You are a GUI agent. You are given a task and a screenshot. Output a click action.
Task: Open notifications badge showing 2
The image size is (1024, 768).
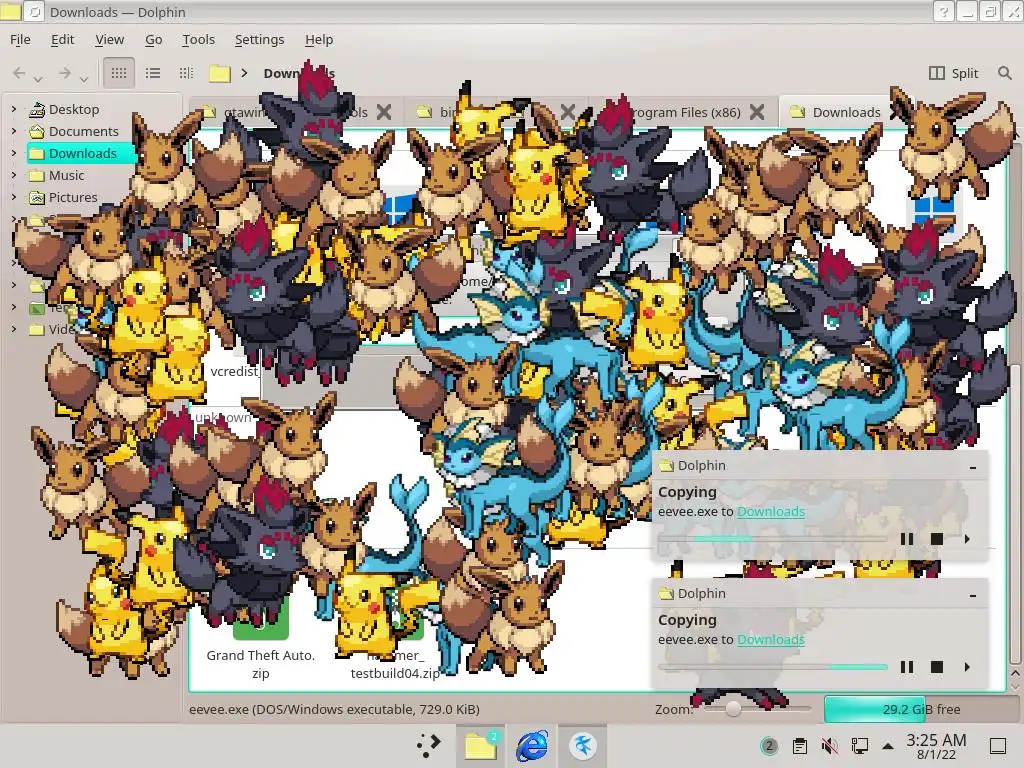pos(769,745)
